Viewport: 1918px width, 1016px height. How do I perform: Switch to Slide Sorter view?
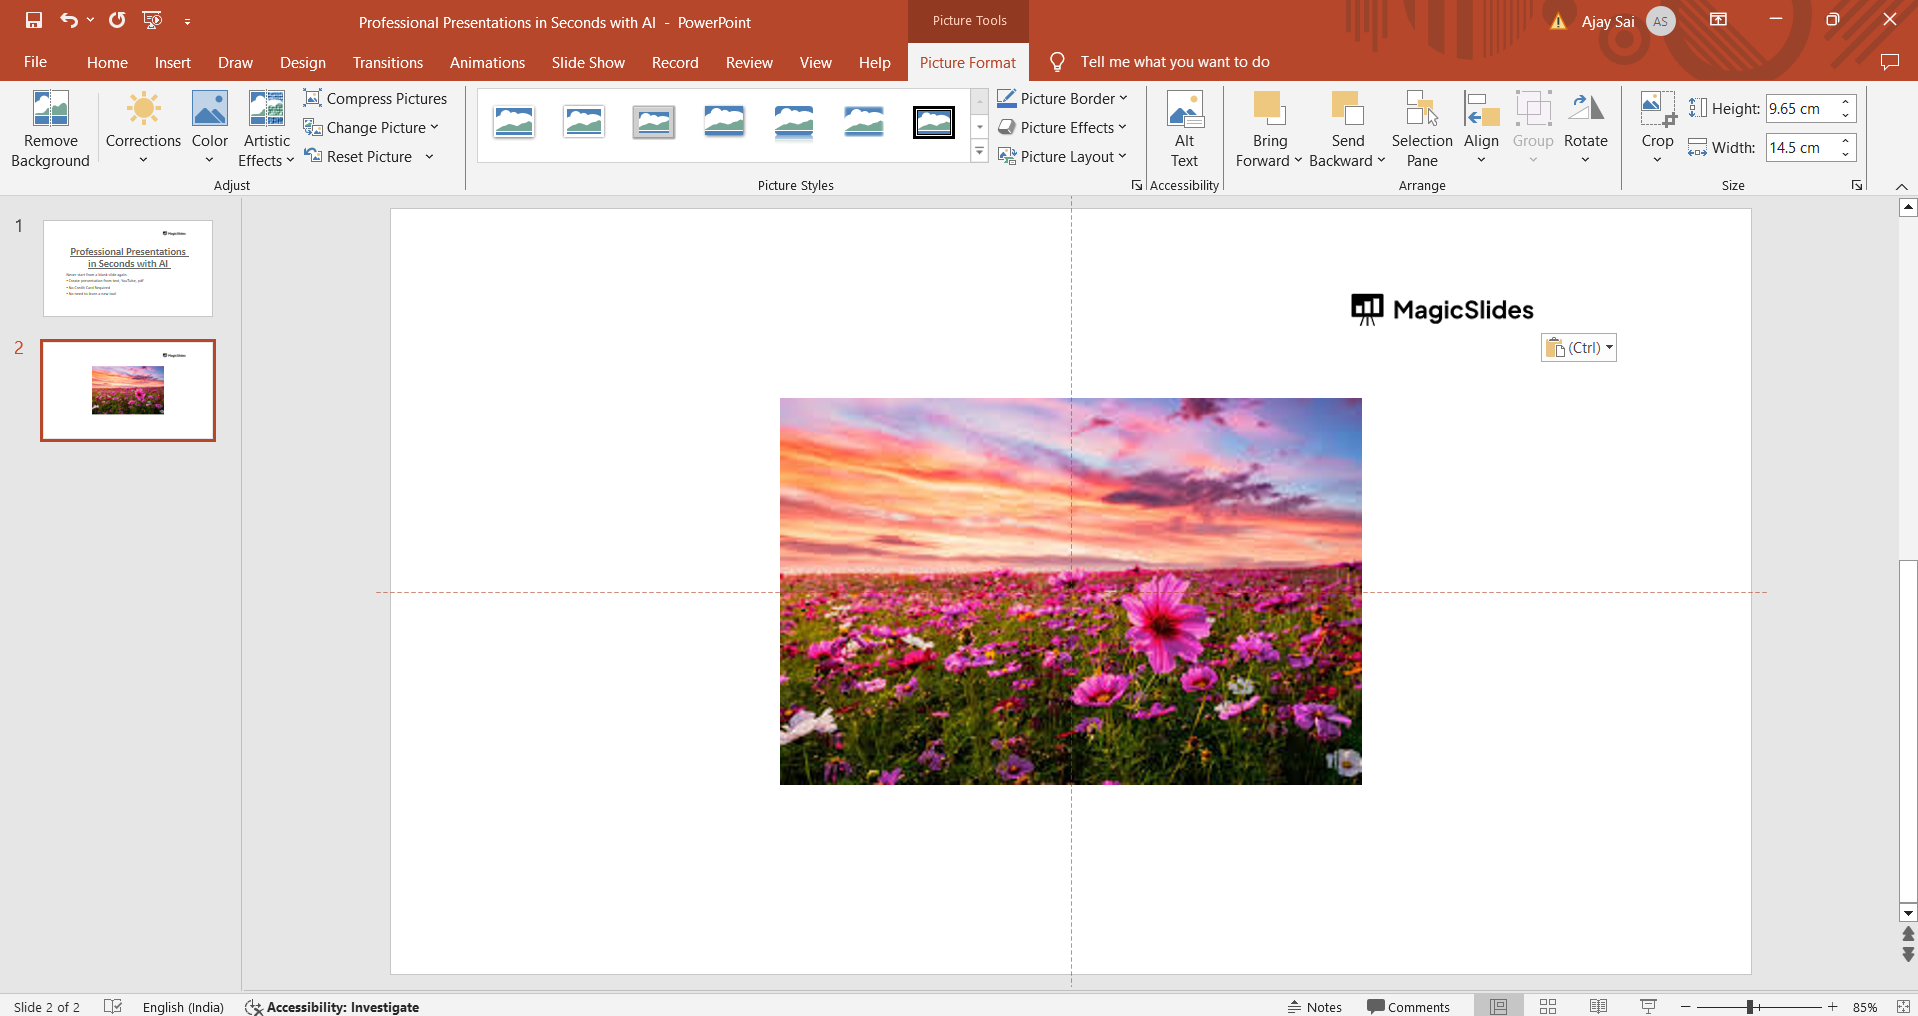[1548, 1006]
